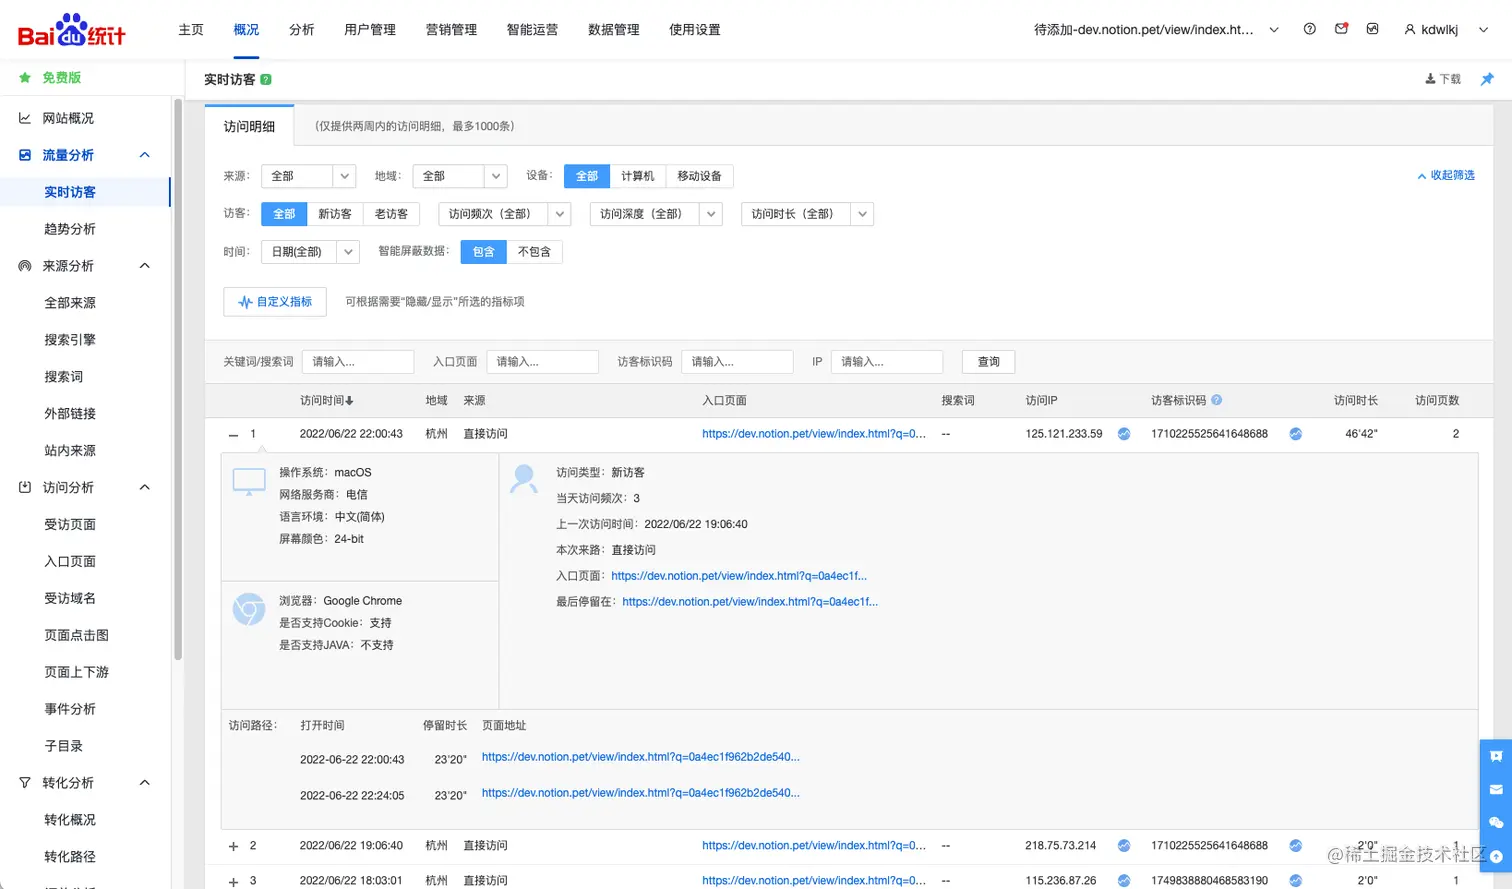Click the report icon next to mail
This screenshot has width=1512, height=889.
pos(1373,29)
